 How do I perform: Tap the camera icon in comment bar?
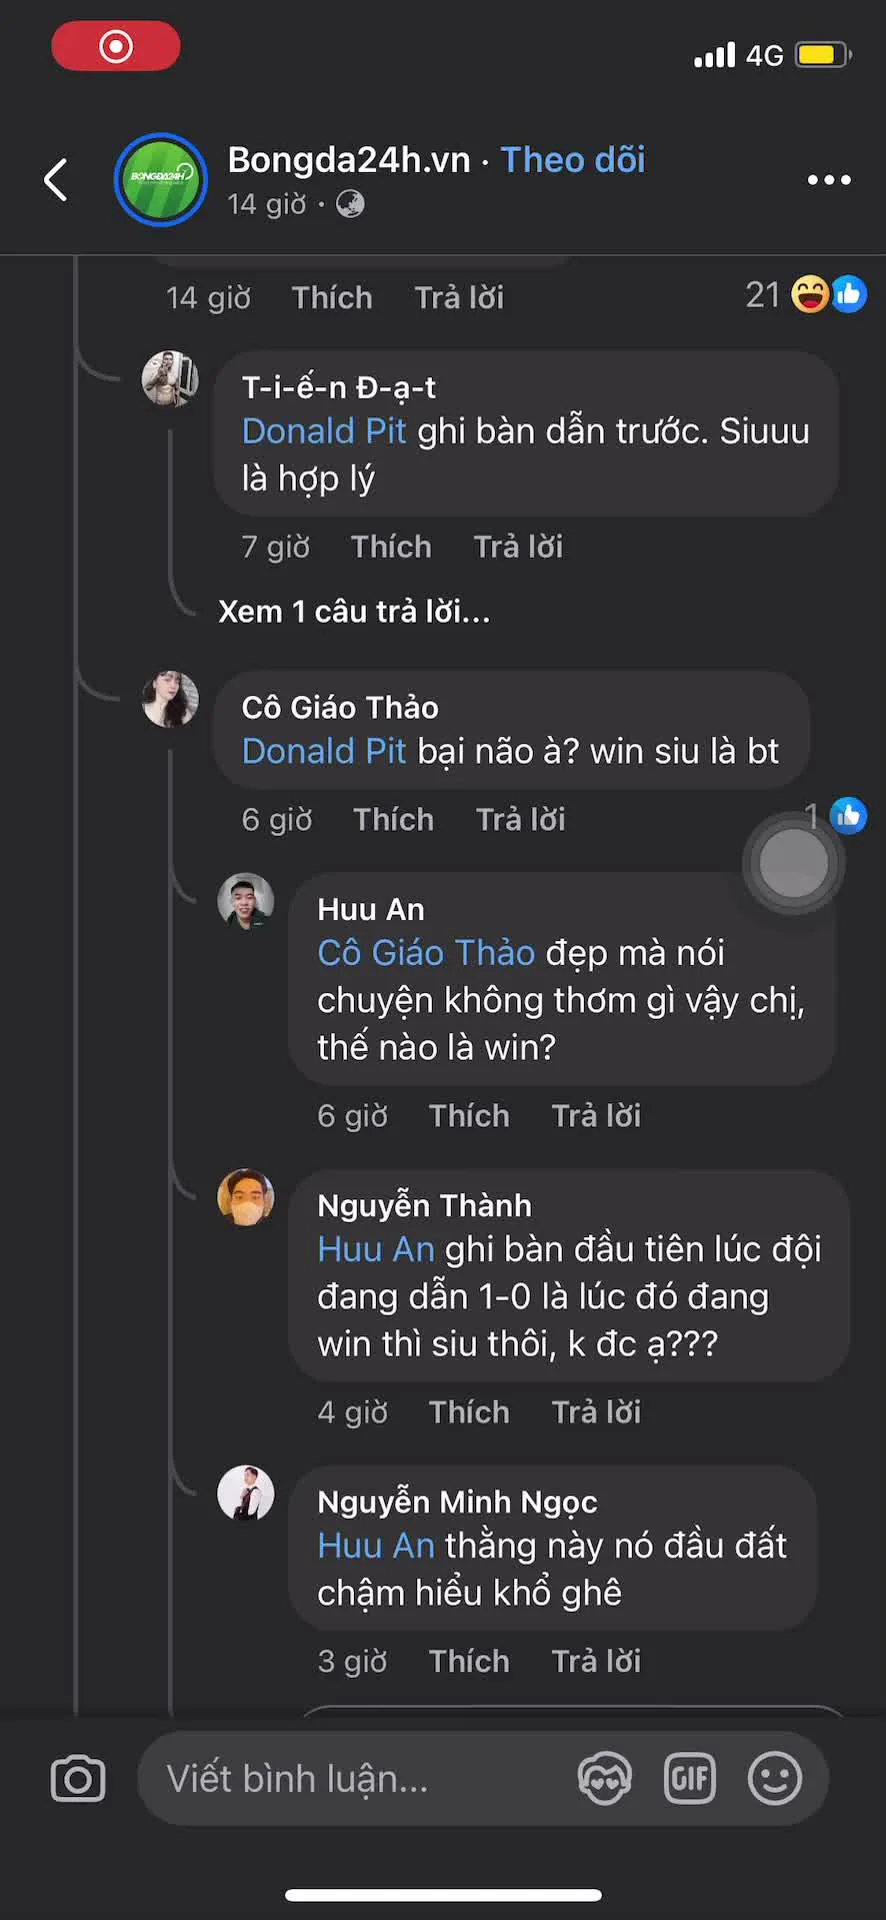pyautogui.click(x=78, y=1779)
